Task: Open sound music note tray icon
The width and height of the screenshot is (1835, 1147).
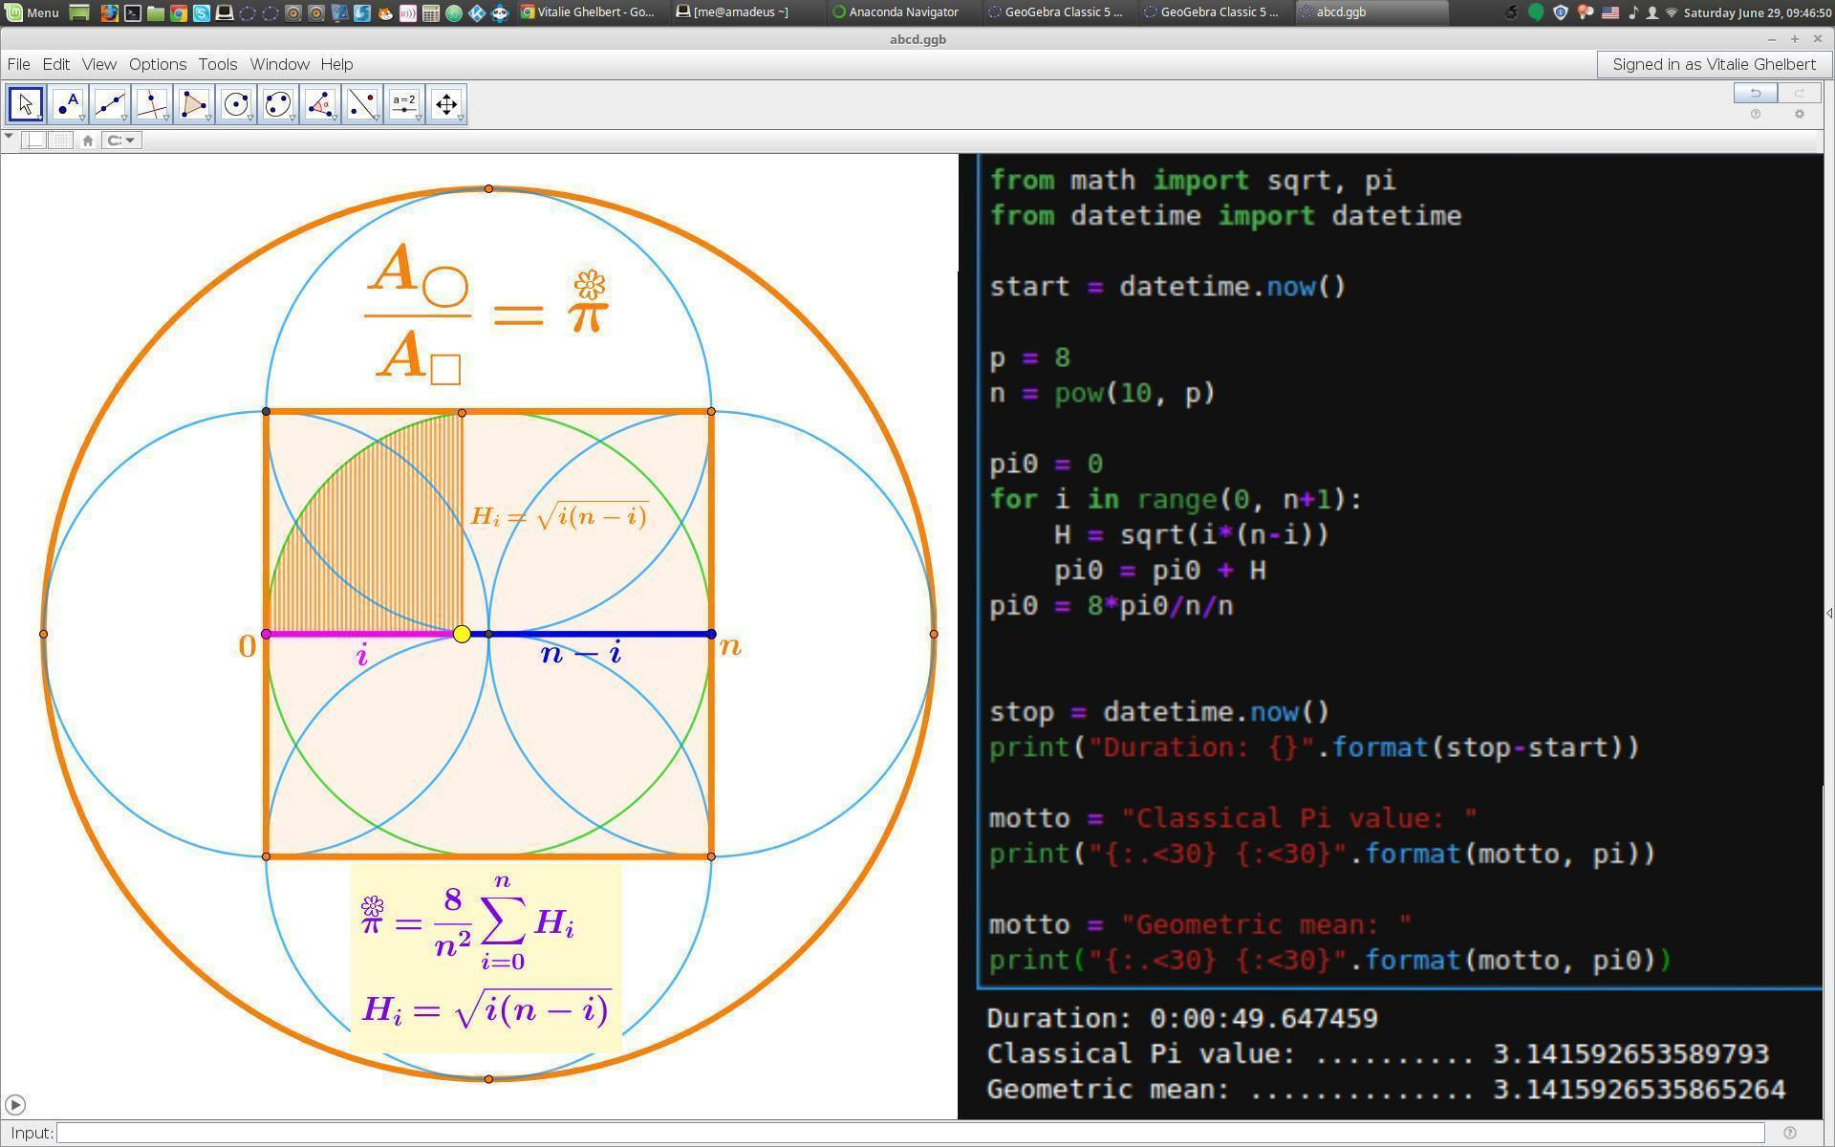Action: tap(1633, 13)
